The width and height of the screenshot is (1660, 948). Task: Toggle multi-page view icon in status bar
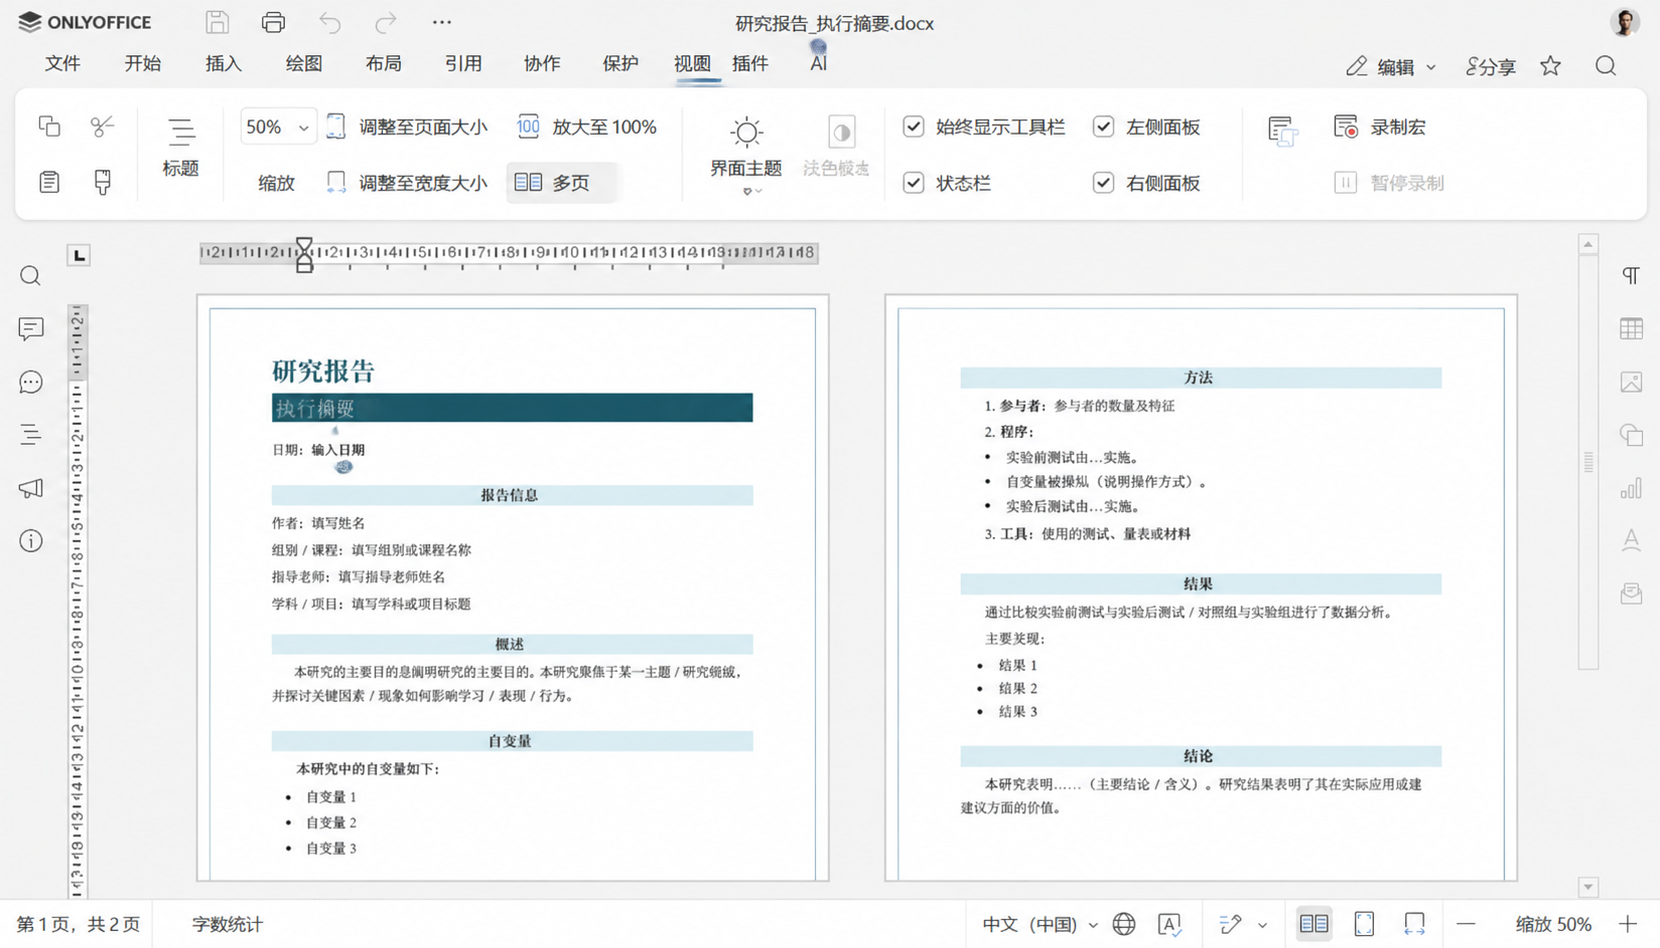pos(1314,924)
